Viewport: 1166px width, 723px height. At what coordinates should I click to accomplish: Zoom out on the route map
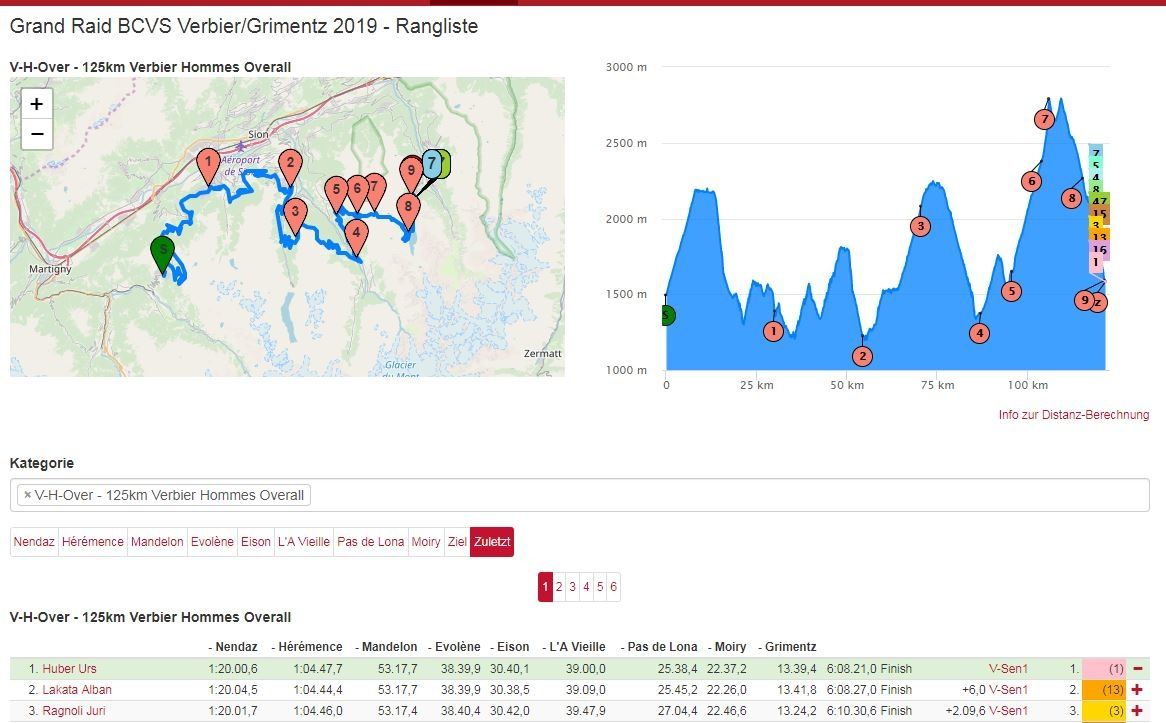pyautogui.click(x=37, y=134)
